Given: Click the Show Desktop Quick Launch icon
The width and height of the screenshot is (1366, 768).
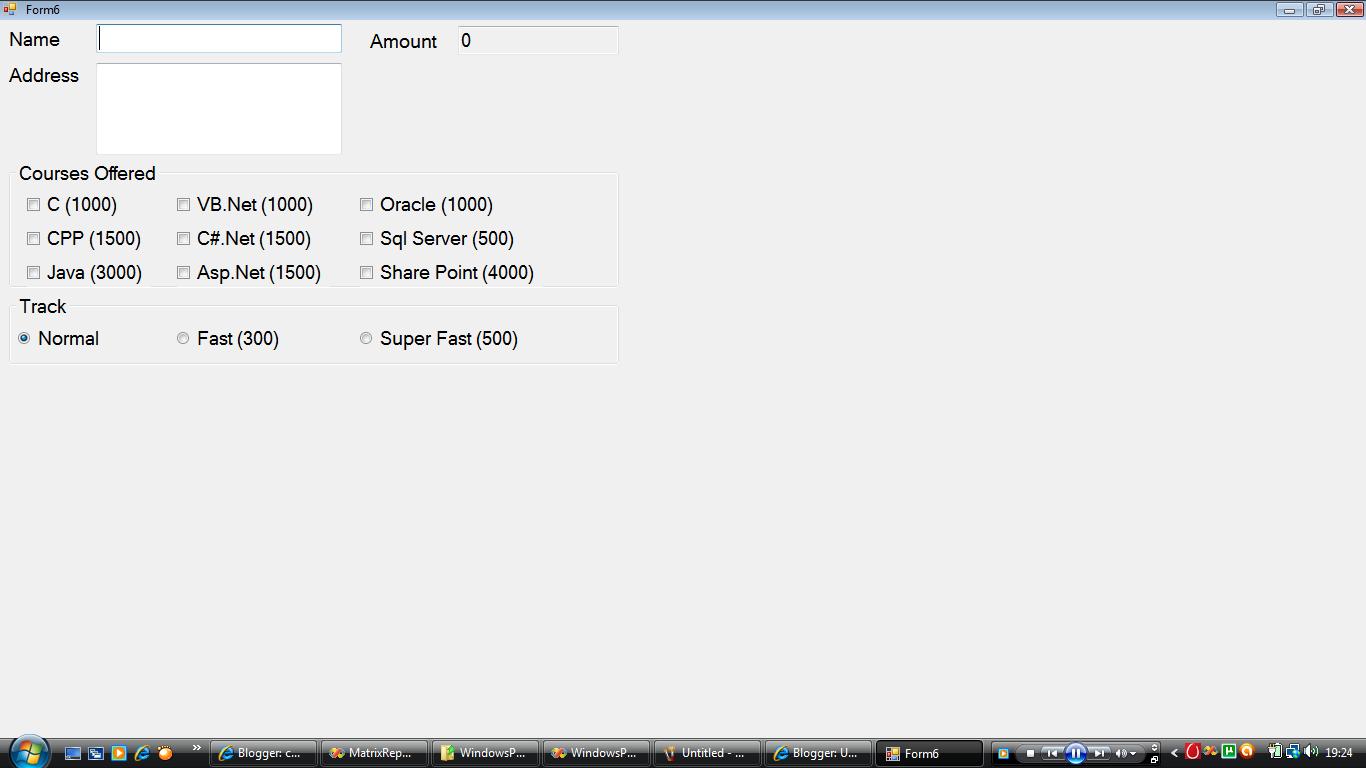Looking at the screenshot, I should [x=72, y=753].
